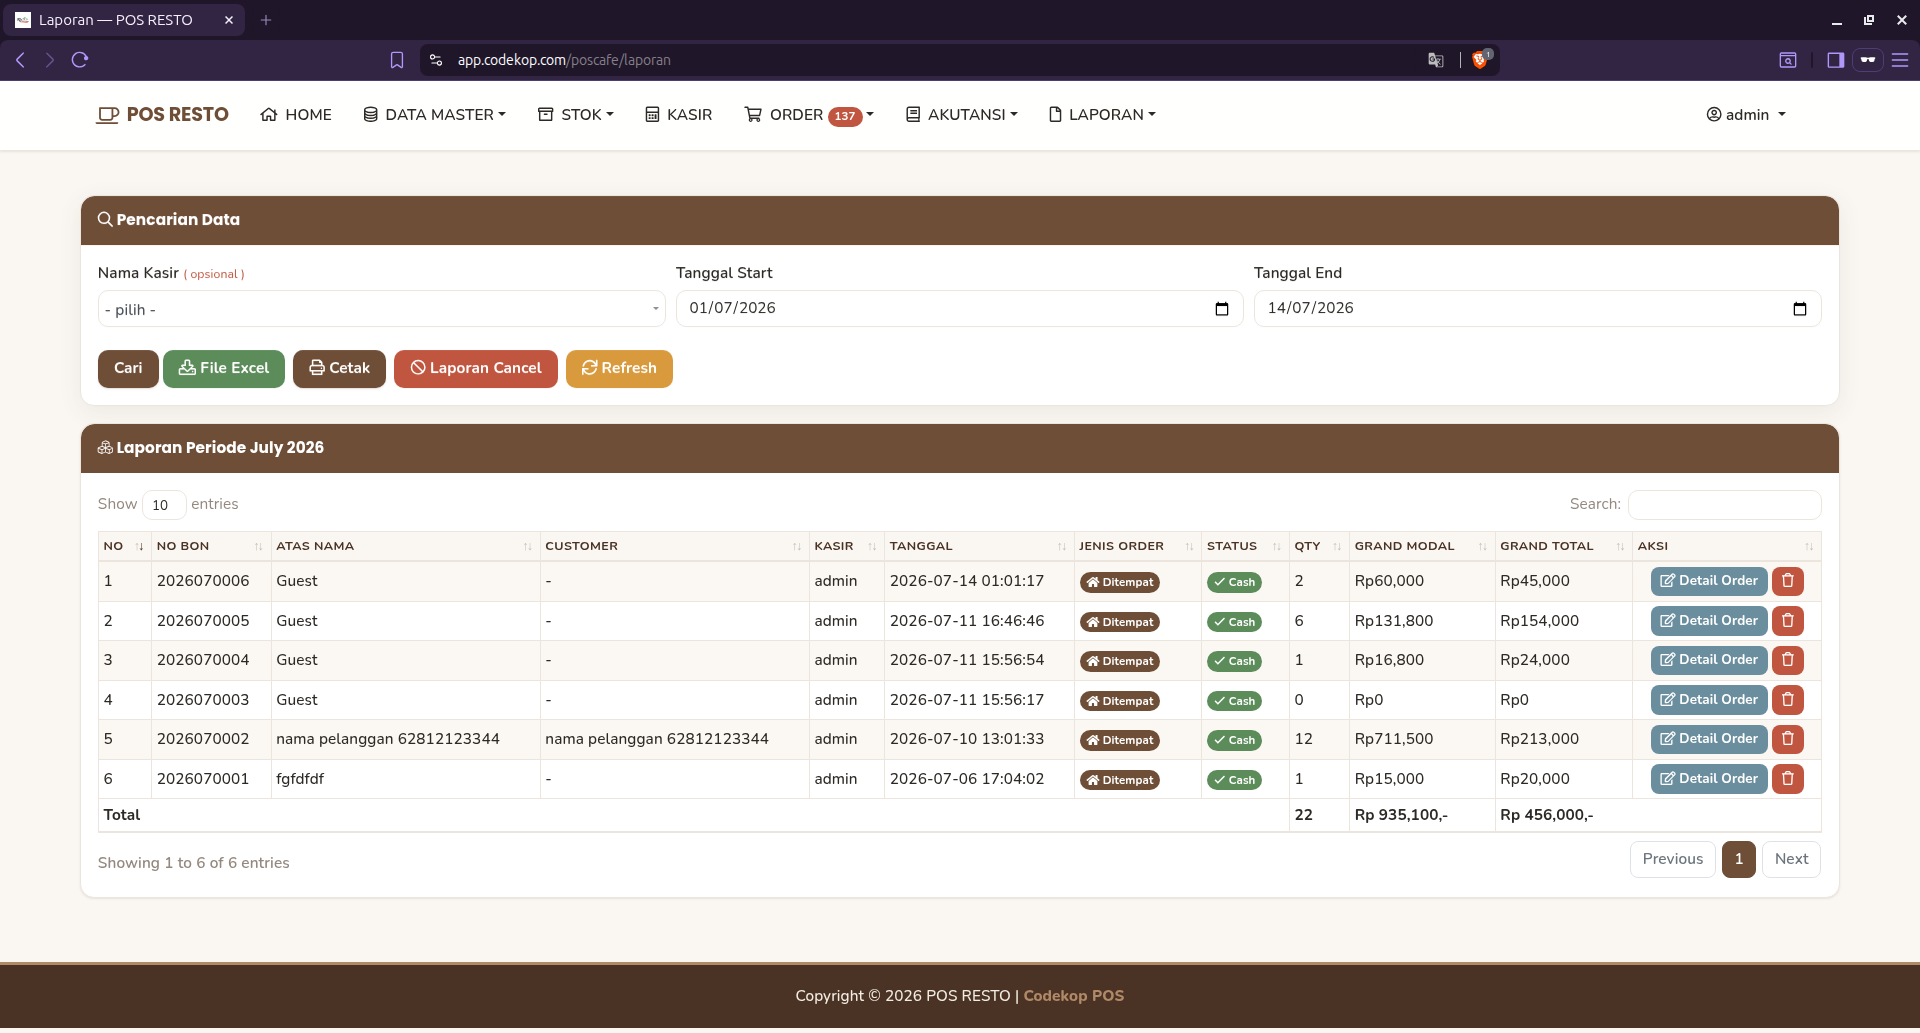
Task: Open the LAPORAN dropdown menu
Action: click(x=1102, y=115)
